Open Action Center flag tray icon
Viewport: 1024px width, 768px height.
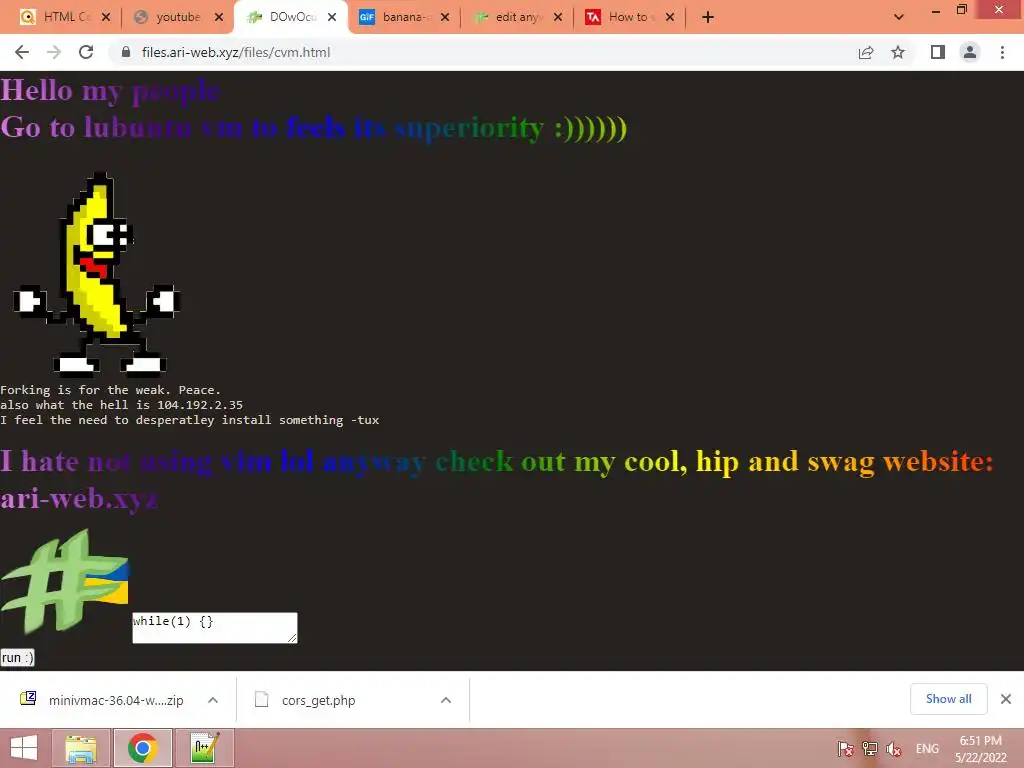click(x=845, y=748)
